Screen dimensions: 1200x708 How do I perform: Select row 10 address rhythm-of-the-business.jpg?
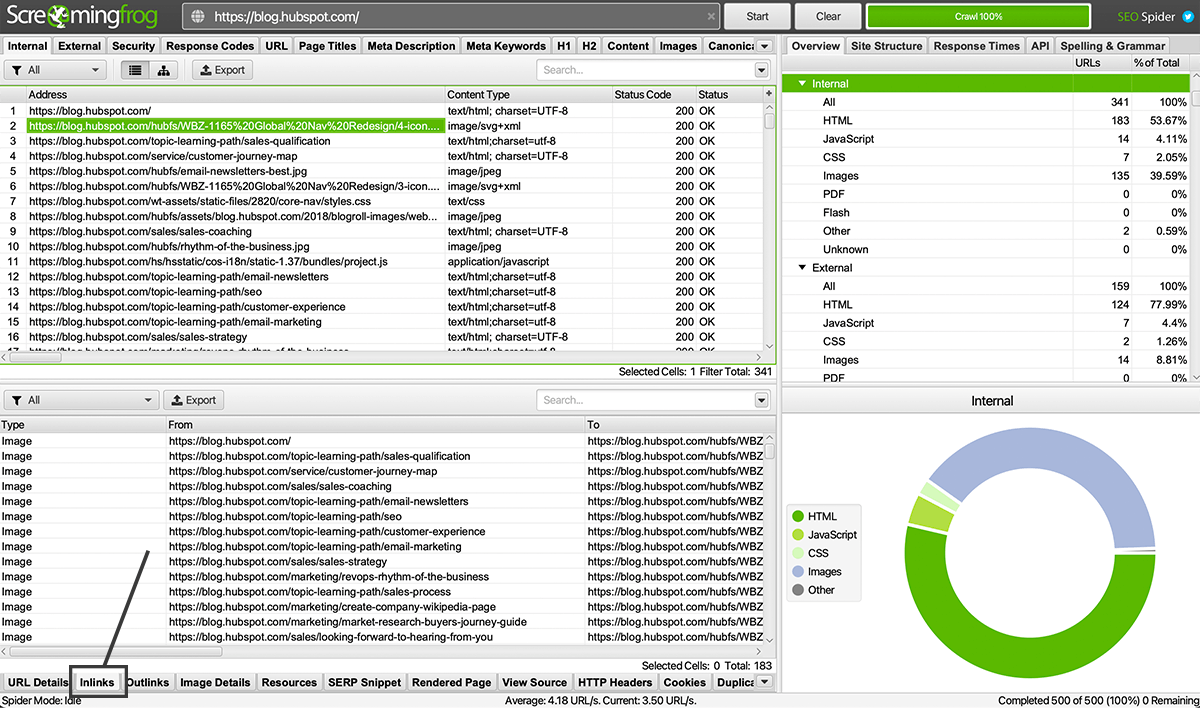(x=168, y=246)
